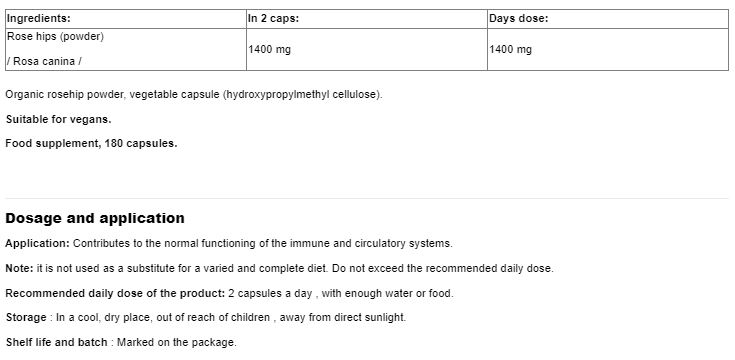The image size is (735, 360).
Task: Click 'Food supplement, 180 capsules.' text
Action: [x=91, y=143]
